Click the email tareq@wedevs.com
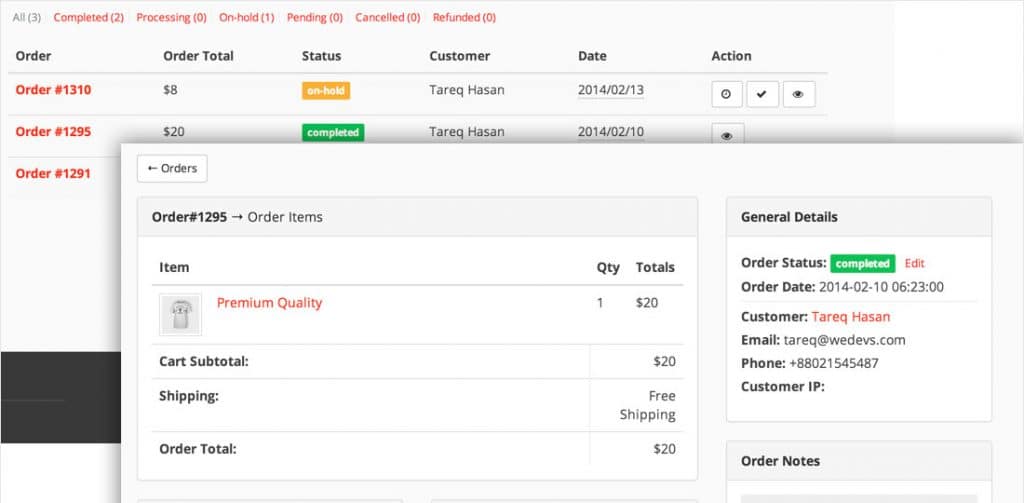This screenshot has width=1024, height=503. pyautogui.click(x=844, y=340)
